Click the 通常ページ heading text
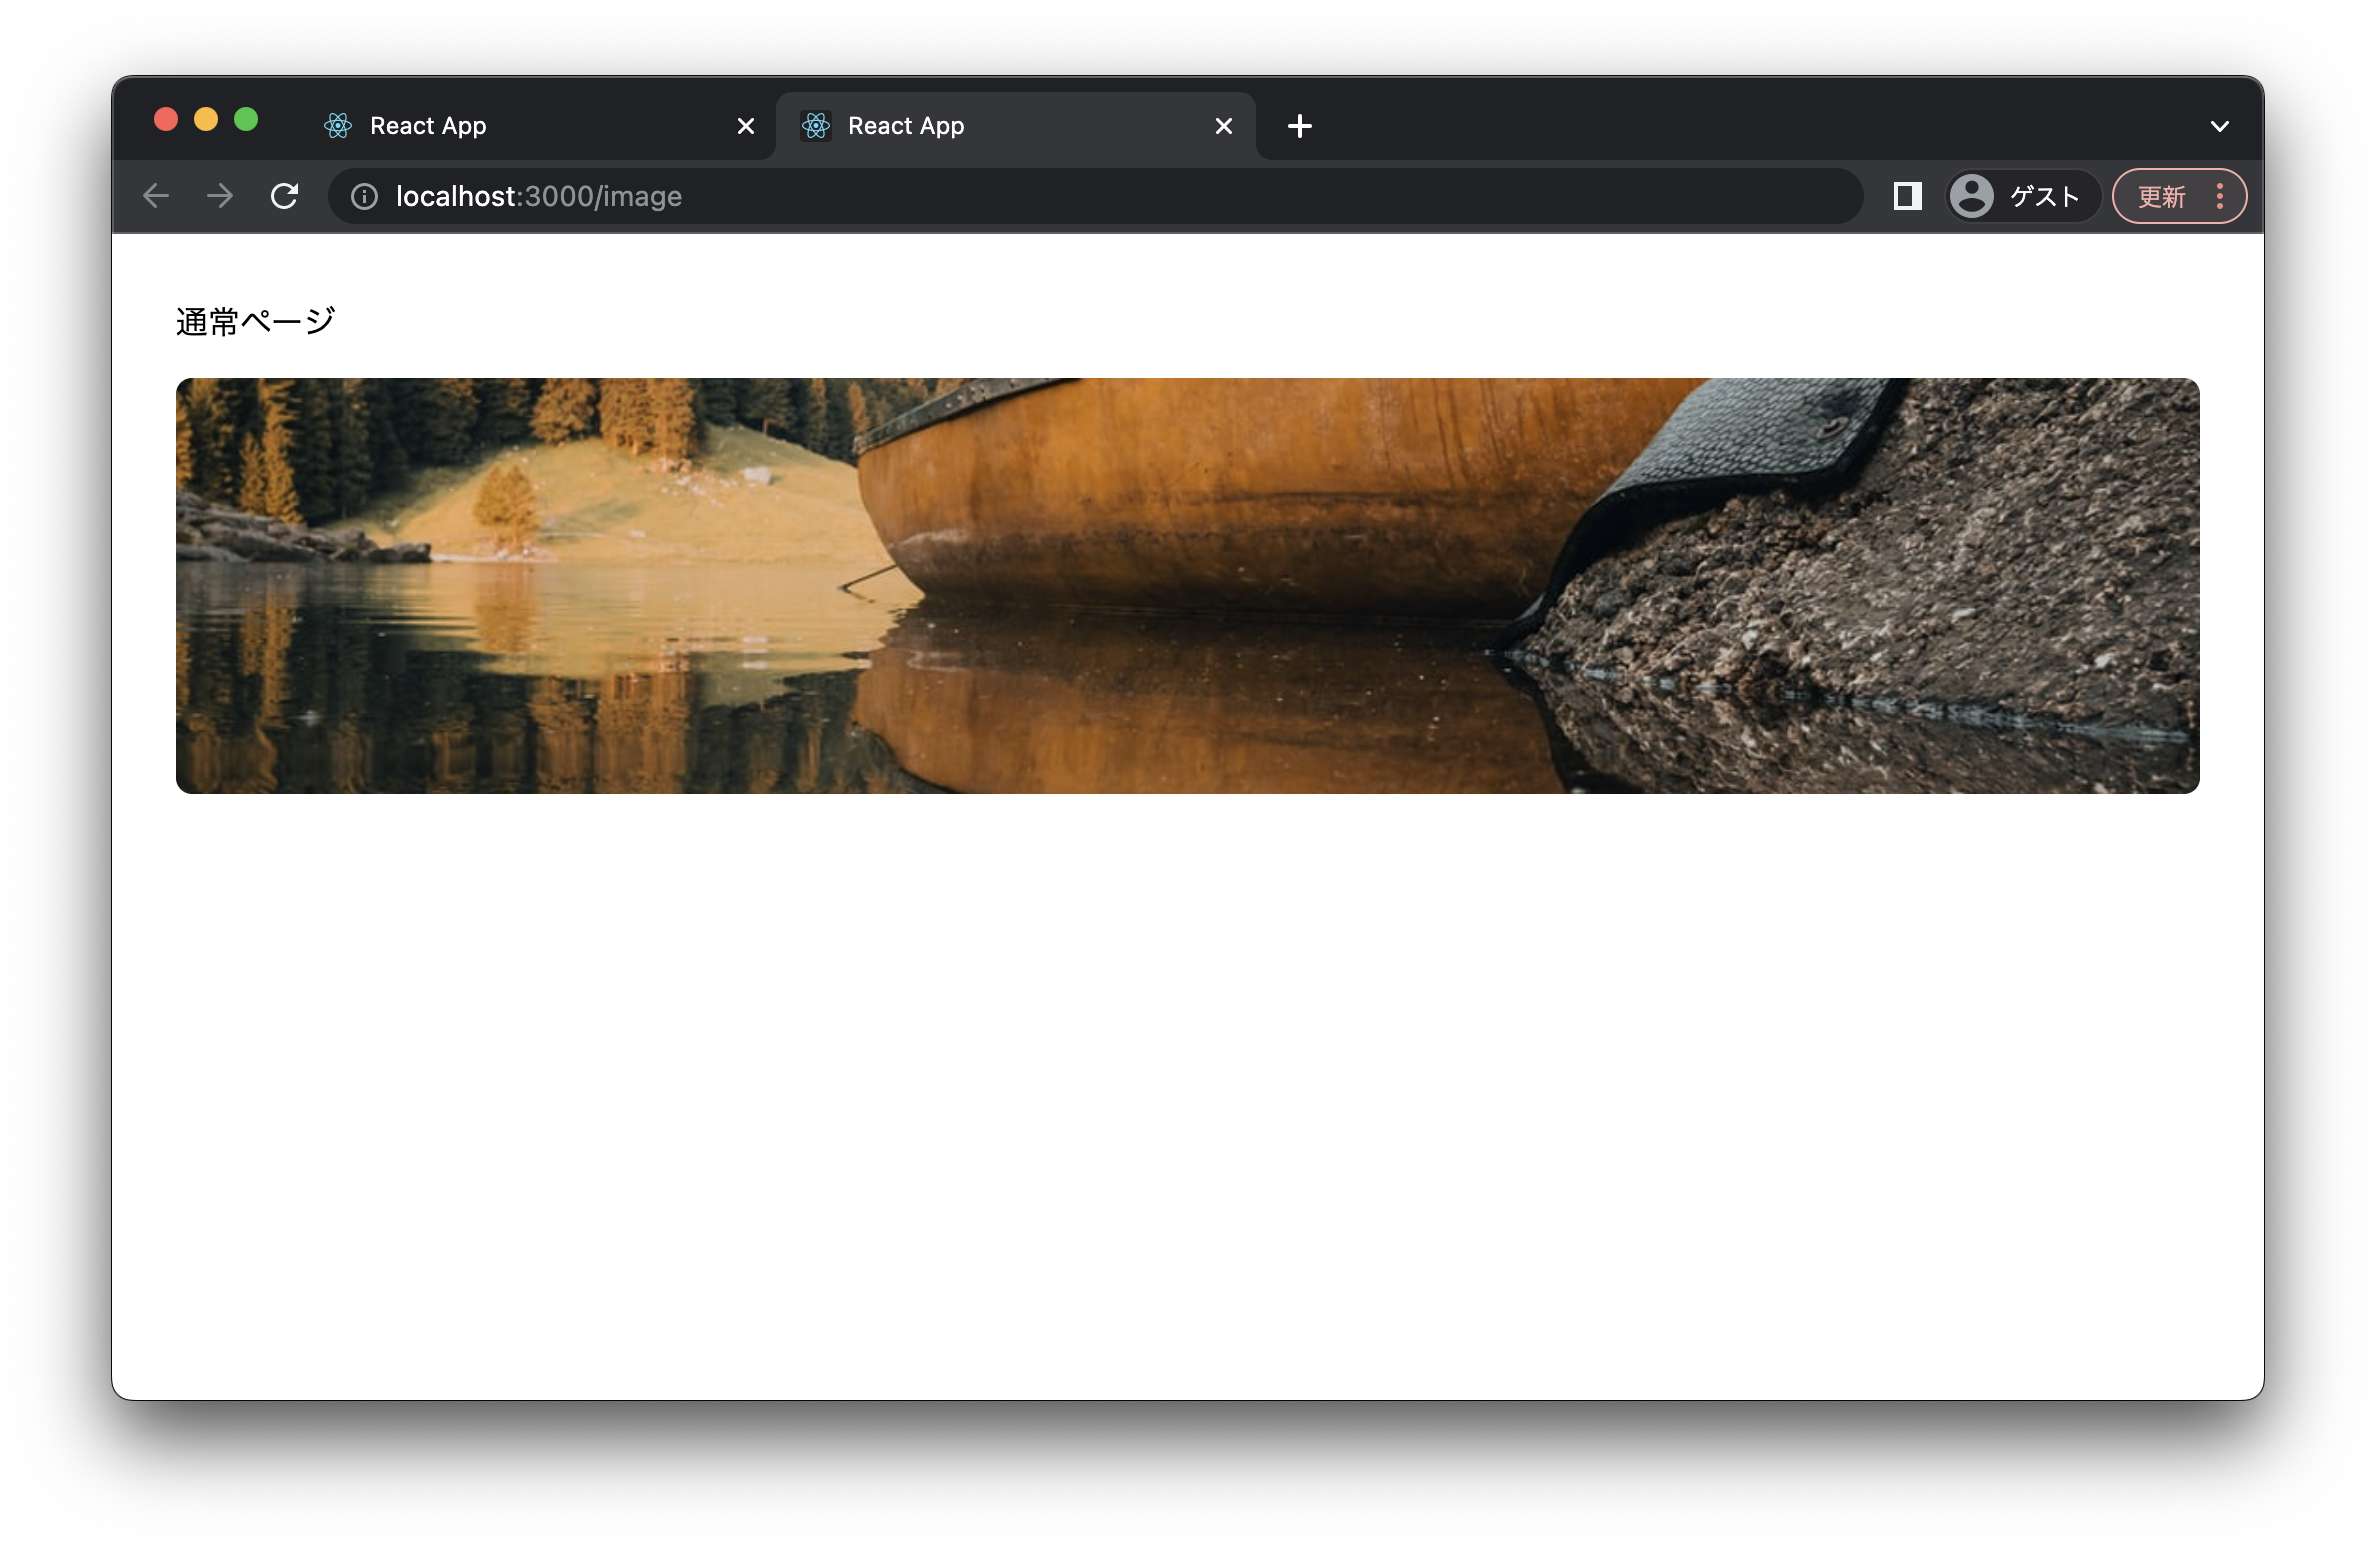 (x=255, y=322)
